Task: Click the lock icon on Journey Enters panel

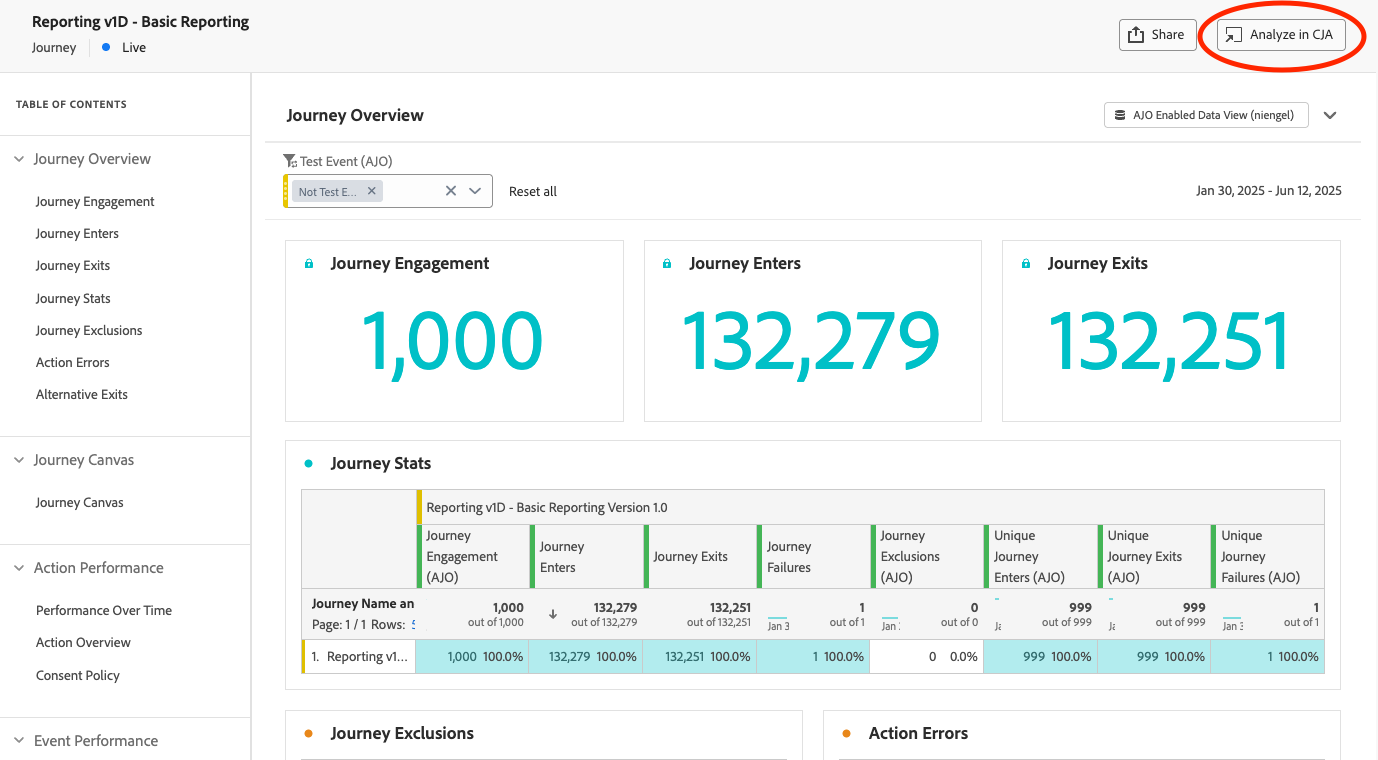Action: click(x=666, y=262)
